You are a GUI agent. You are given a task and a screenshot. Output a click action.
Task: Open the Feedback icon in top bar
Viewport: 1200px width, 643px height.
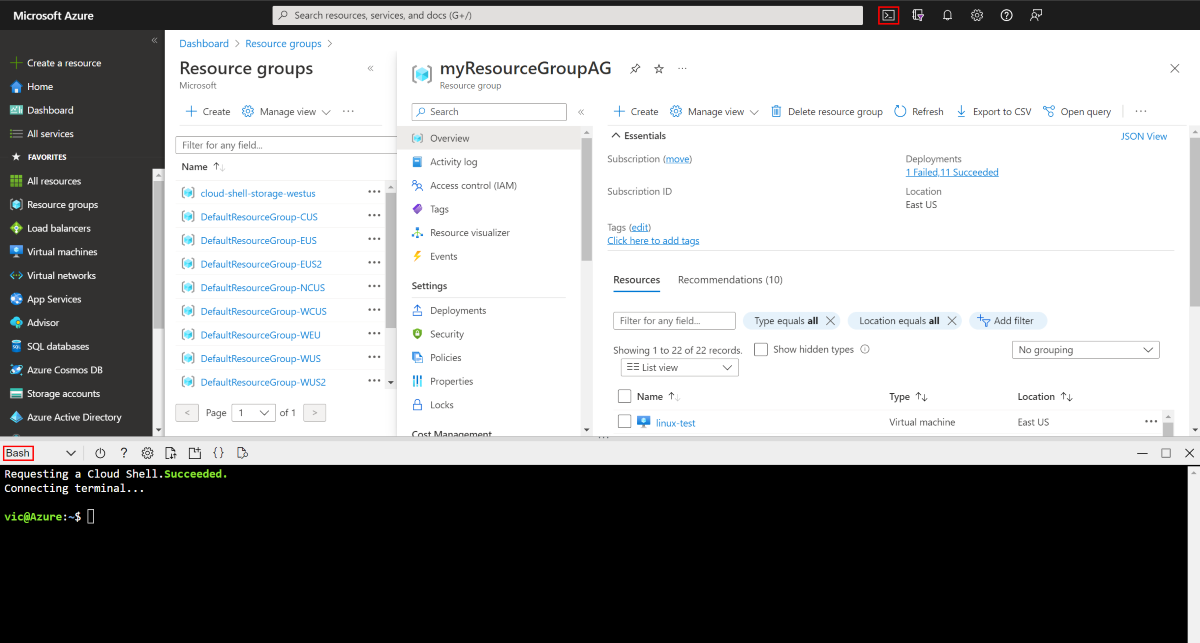tap(1036, 15)
